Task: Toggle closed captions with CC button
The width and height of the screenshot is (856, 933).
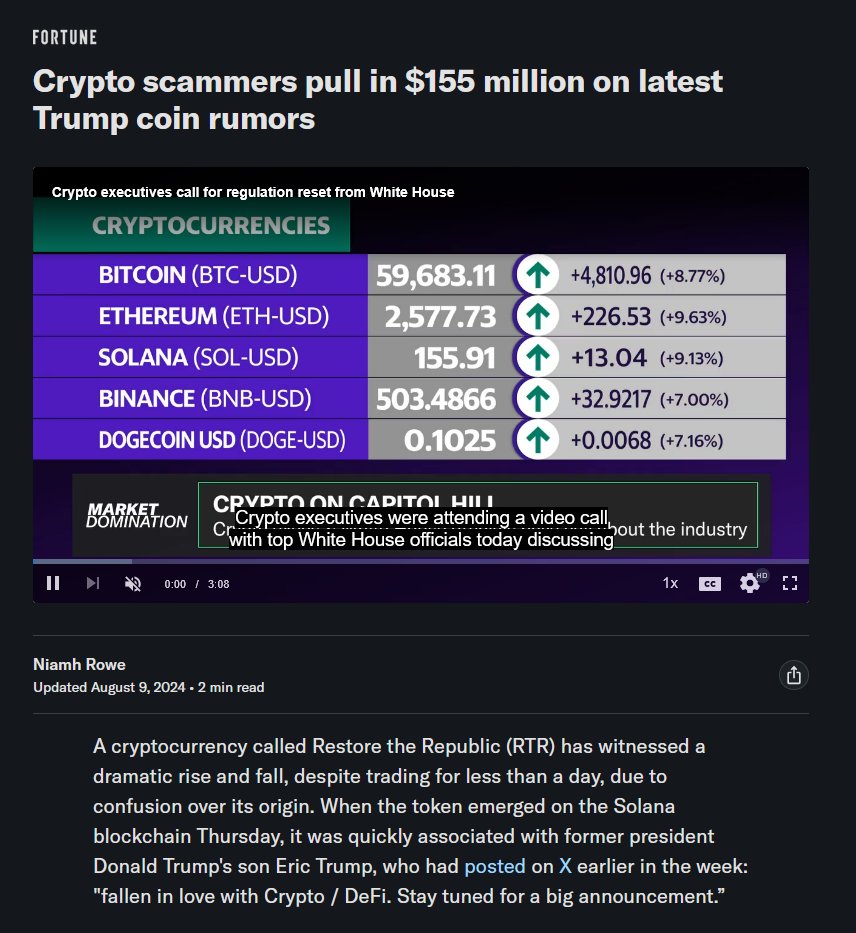Action: (x=710, y=584)
